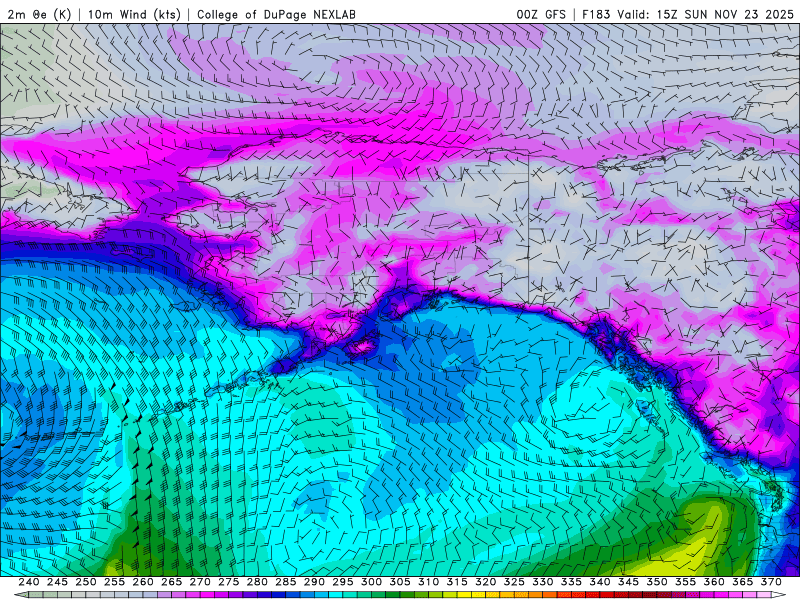This screenshot has height=600, width=800.
Task: Click the 300 value on the color scale
Action: (371, 582)
